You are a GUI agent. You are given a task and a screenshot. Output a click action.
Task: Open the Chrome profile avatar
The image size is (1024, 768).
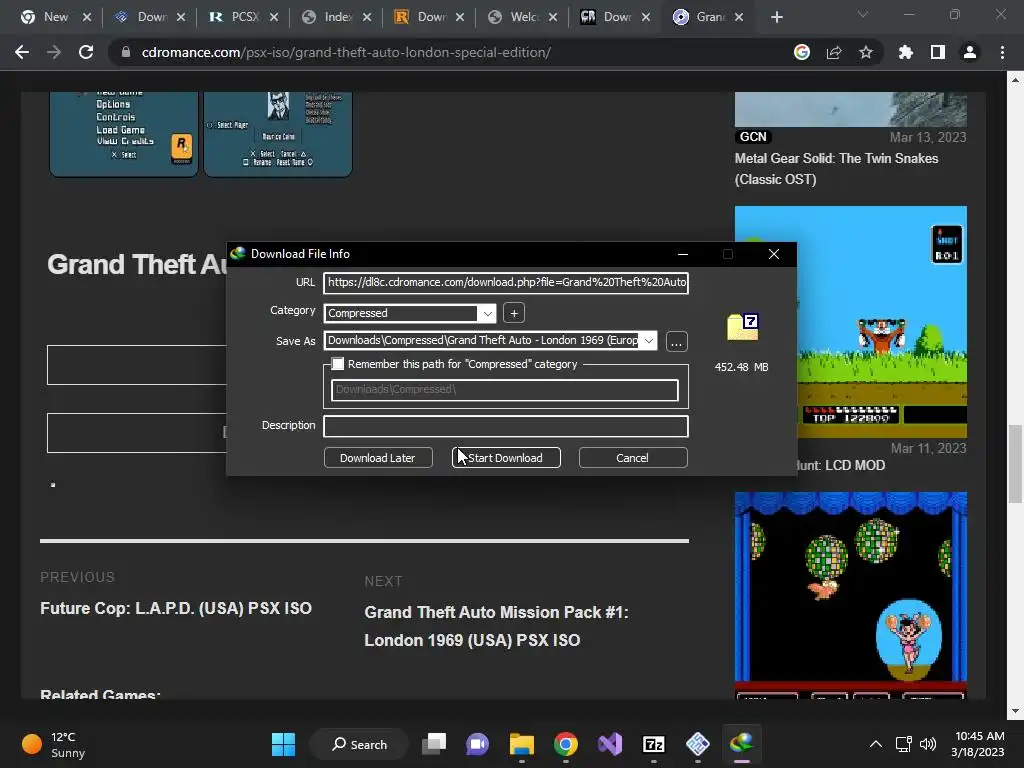970,52
